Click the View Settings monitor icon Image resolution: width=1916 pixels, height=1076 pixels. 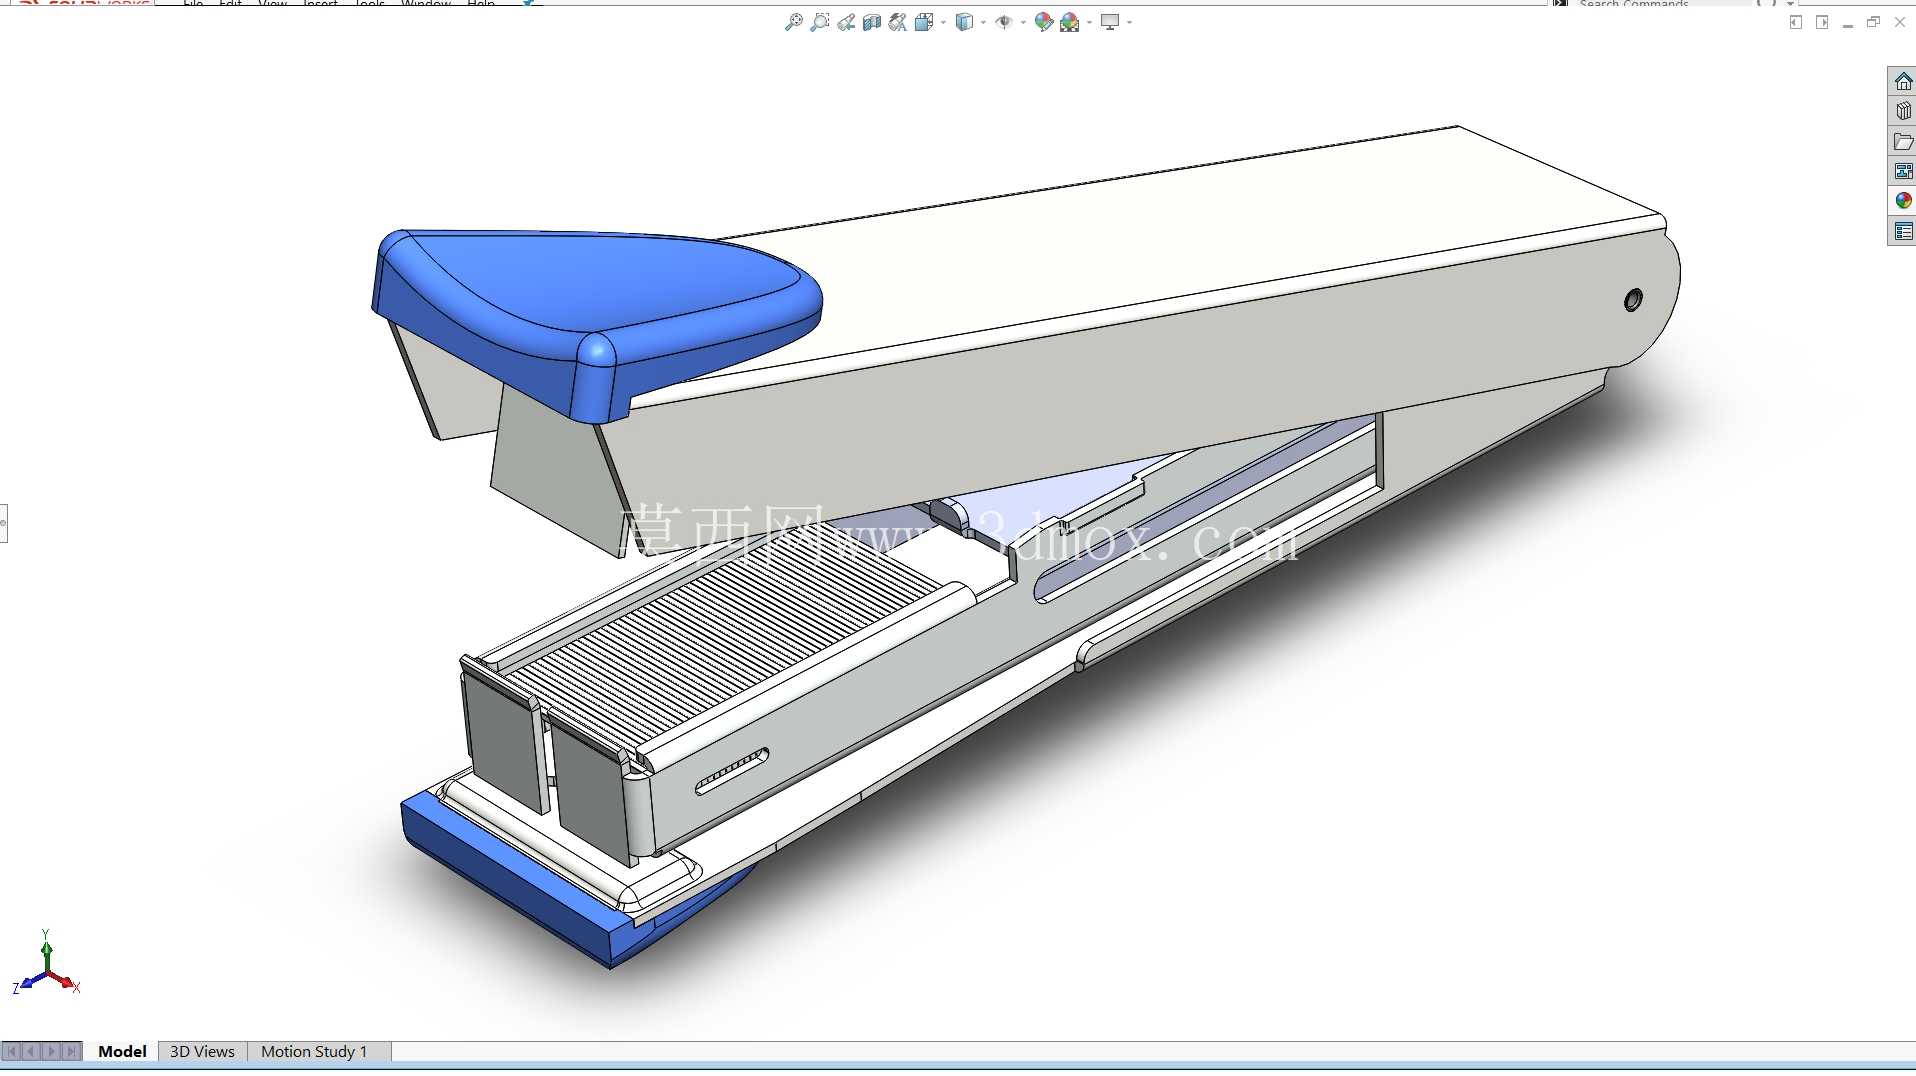[1110, 22]
